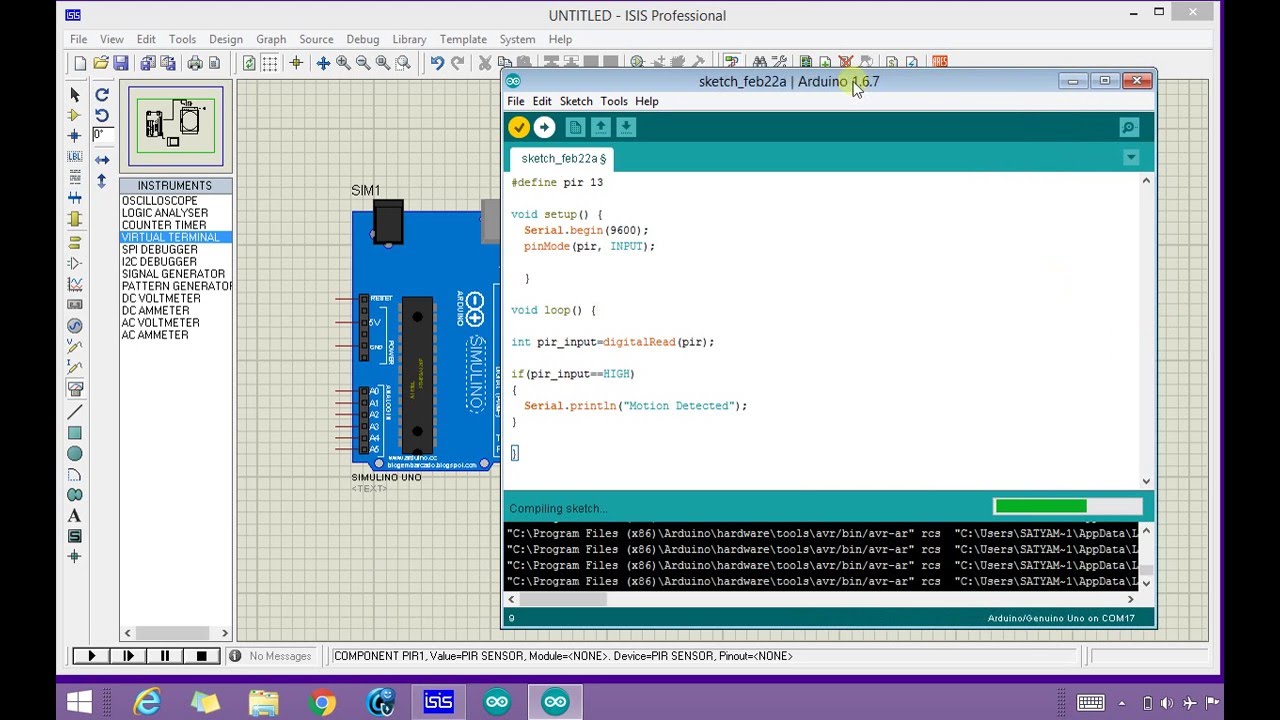This screenshot has width=1280, height=720.
Task: Click New sketch icon in Arduino toolbar
Action: coord(574,127)
